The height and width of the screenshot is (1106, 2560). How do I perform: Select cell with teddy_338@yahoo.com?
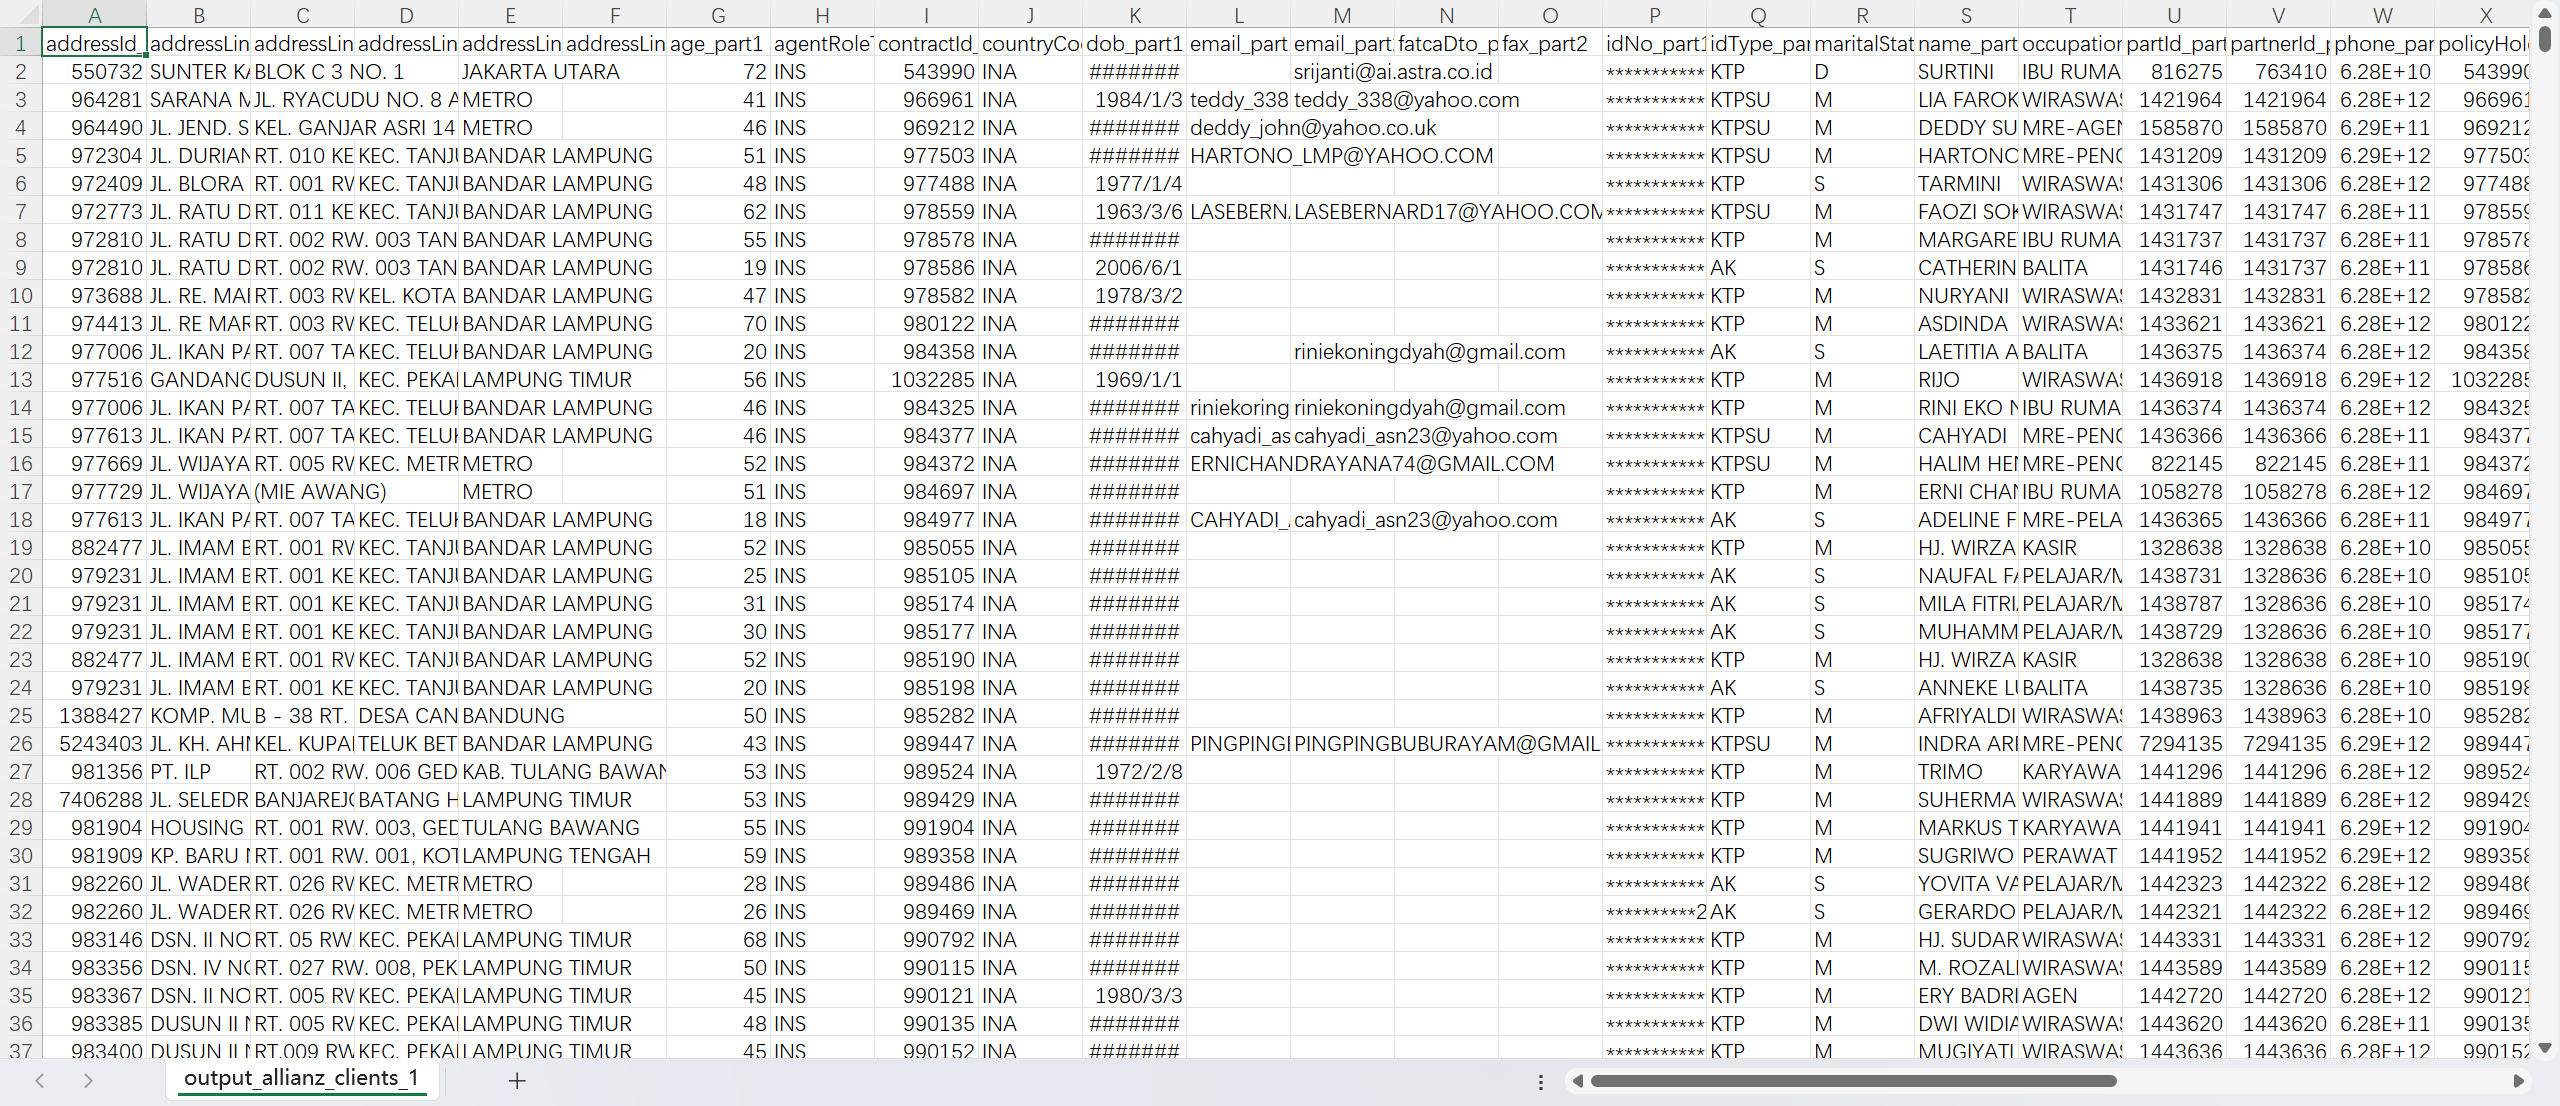click(x=1407, y=100)
